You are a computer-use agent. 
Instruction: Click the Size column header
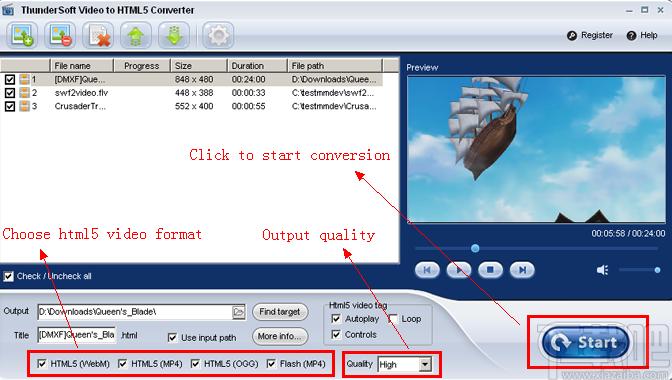[x=198, y=66]
